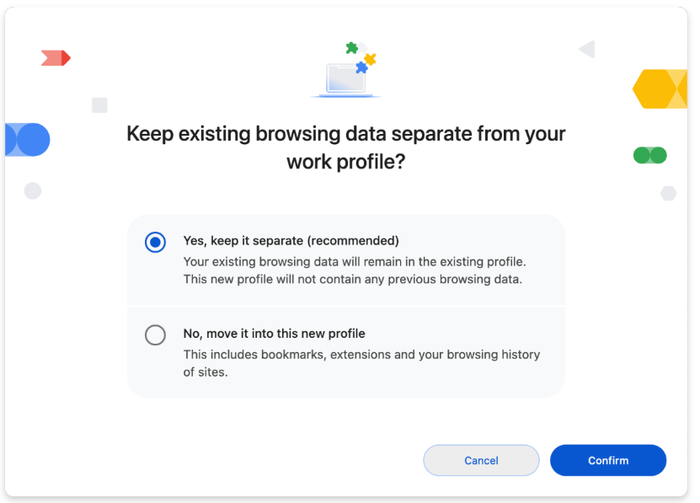Click the laptop illustration at the top
Viewport: 700px width, 503px height.
click(345, 80)
